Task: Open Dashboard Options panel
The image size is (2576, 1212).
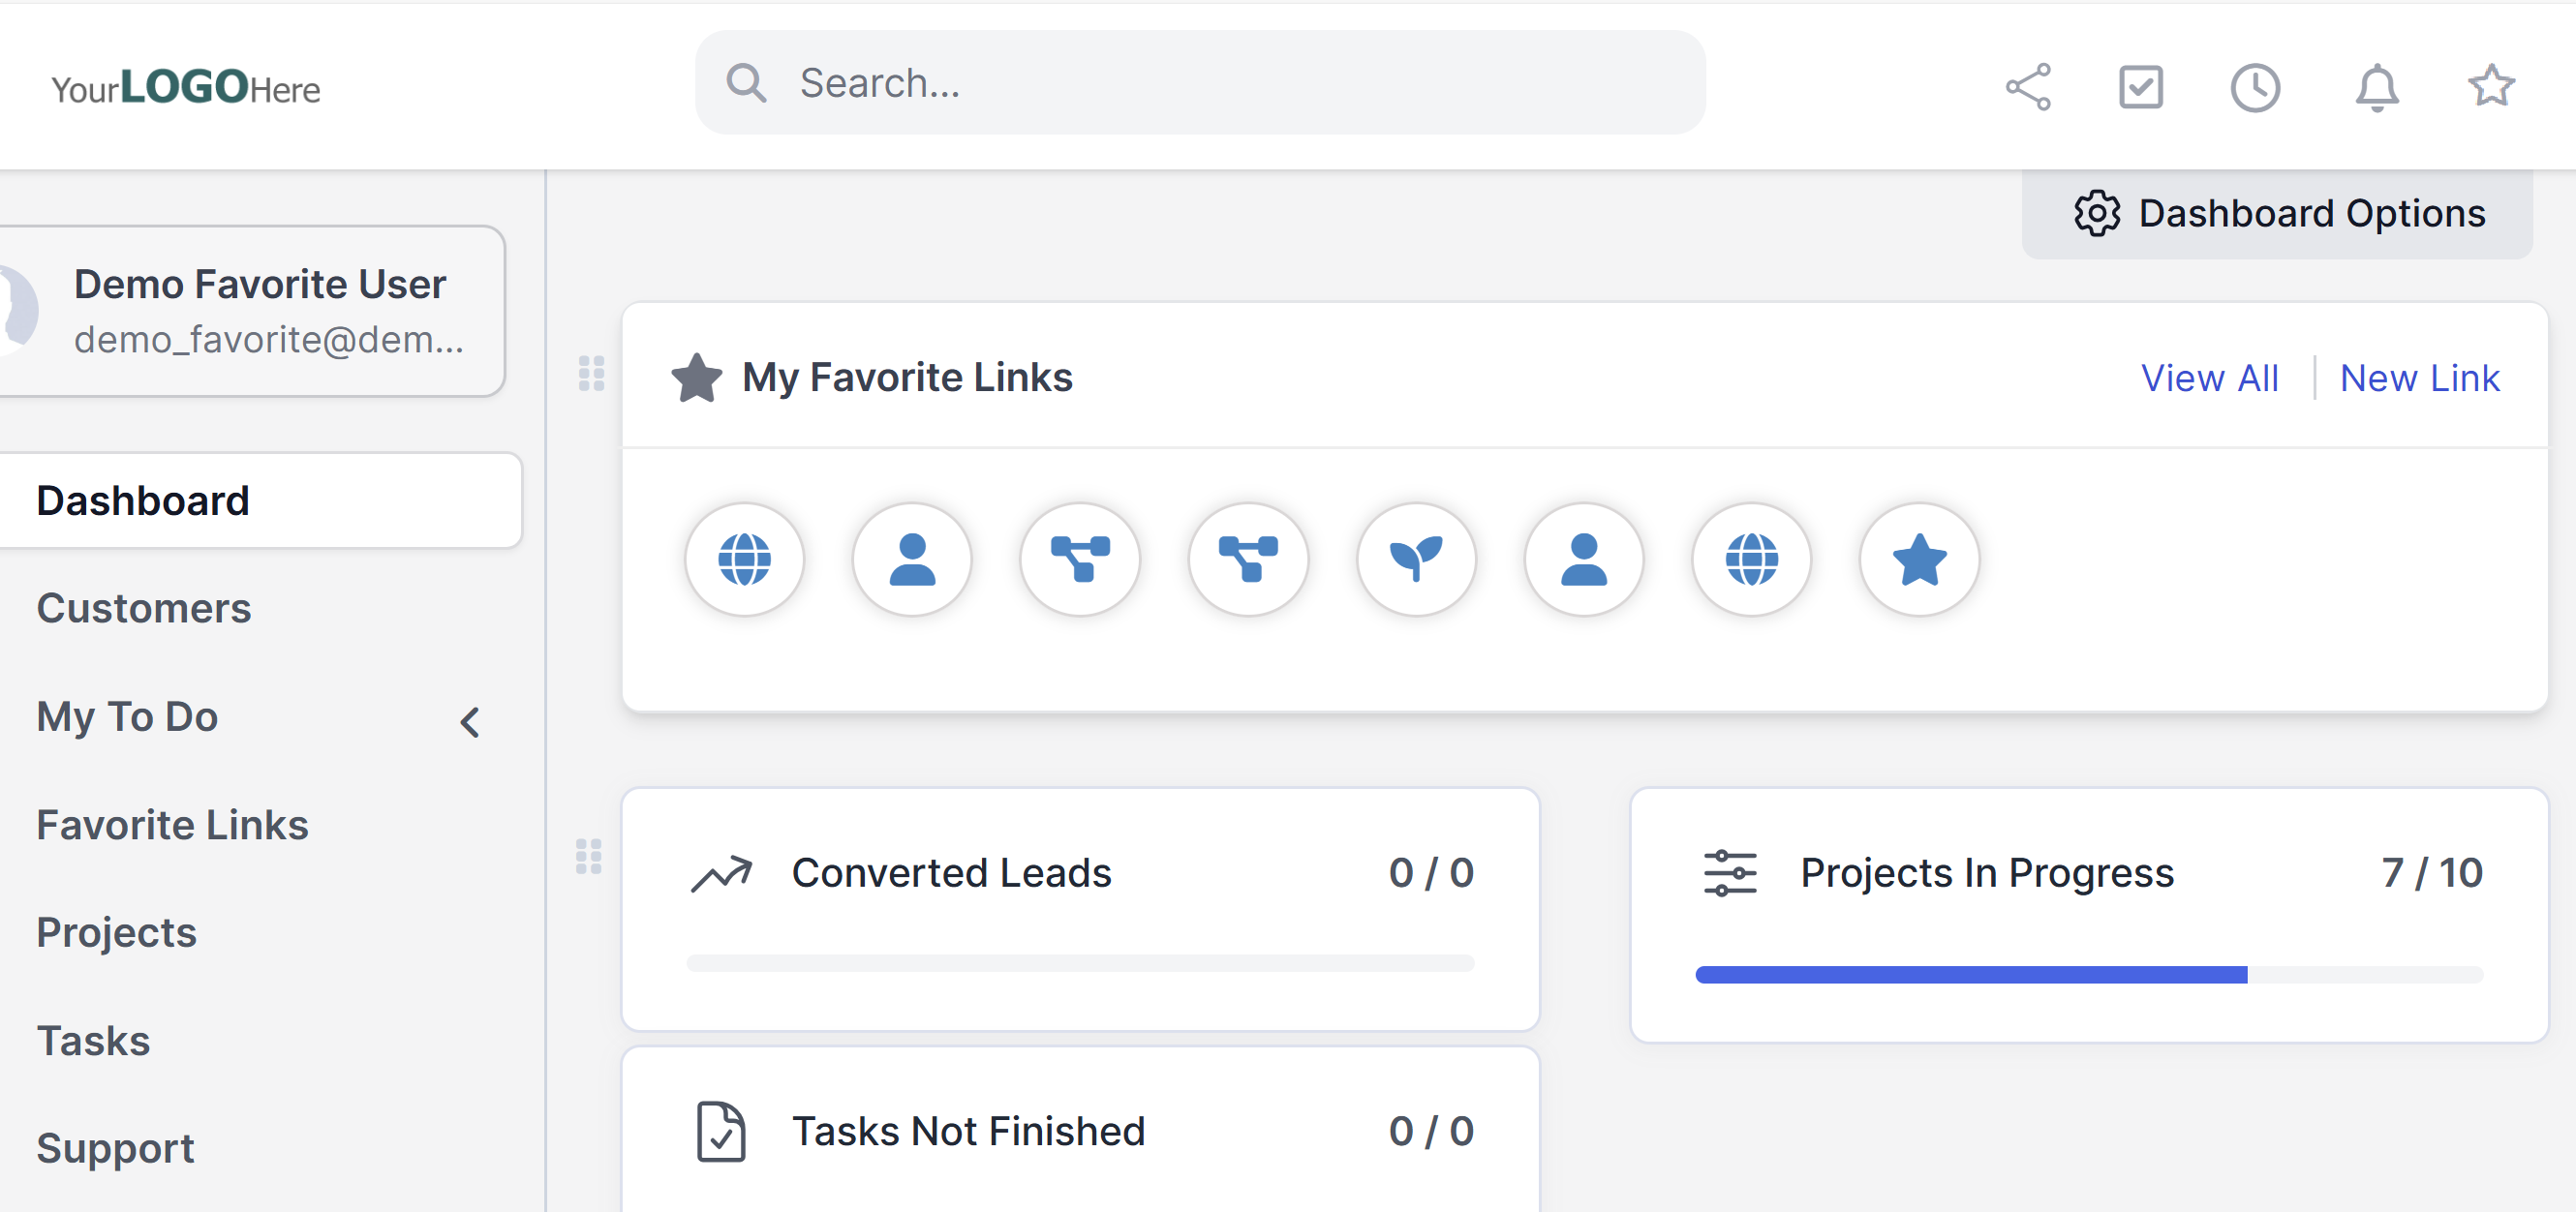Action: click(2278, 213)
